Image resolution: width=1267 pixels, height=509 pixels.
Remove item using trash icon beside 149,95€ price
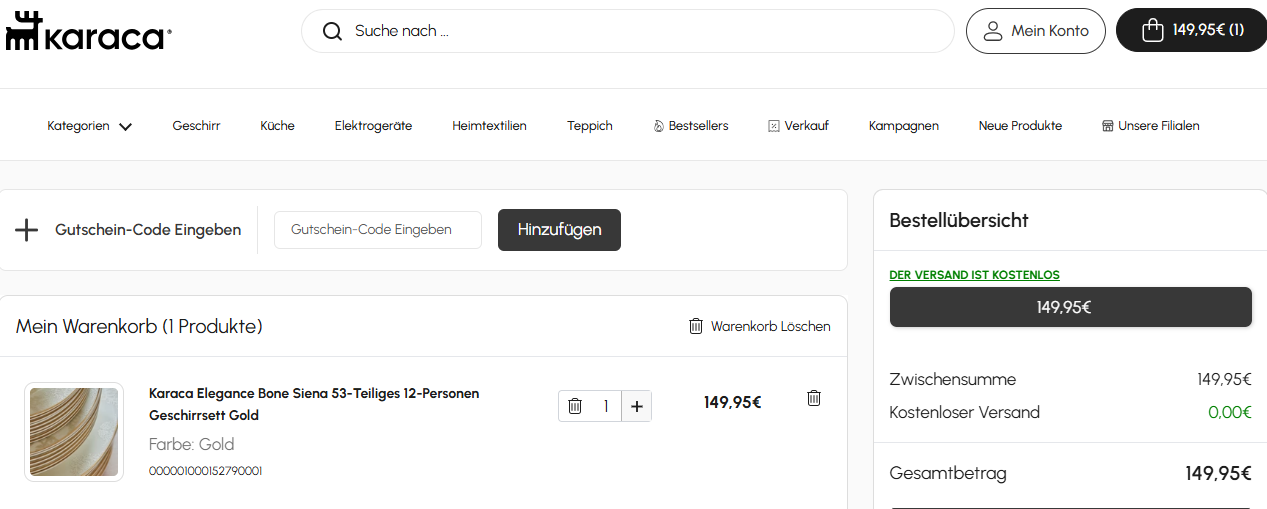[814, 398]
